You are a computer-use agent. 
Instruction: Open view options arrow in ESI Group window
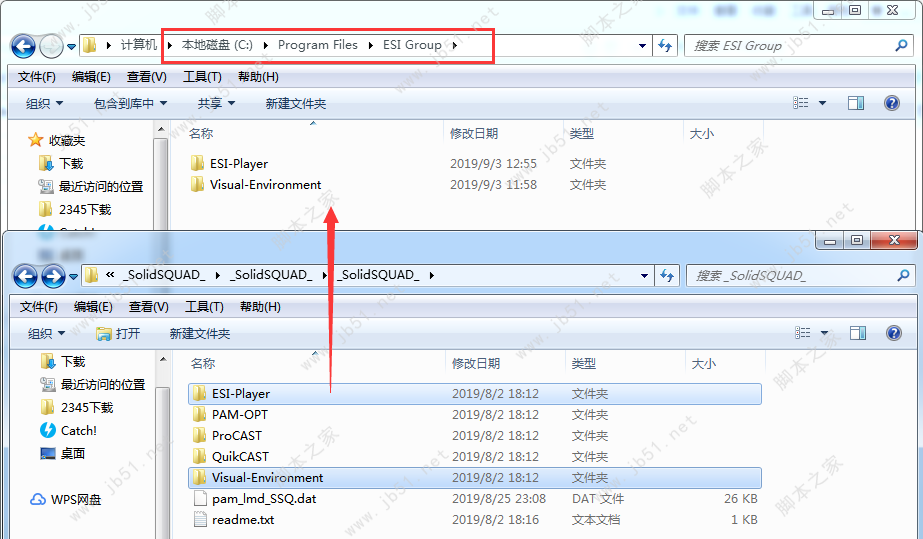pos(822,104)
